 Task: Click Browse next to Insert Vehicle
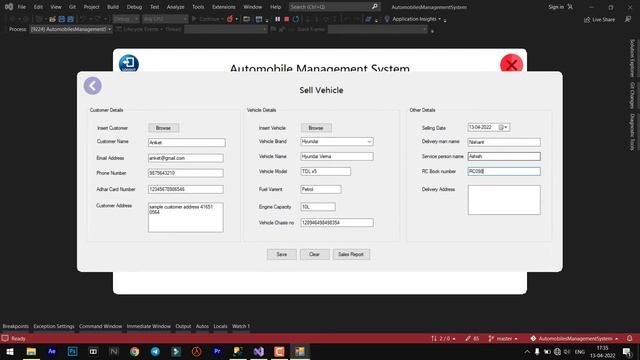pyautogui.click(x=316, y=128)
